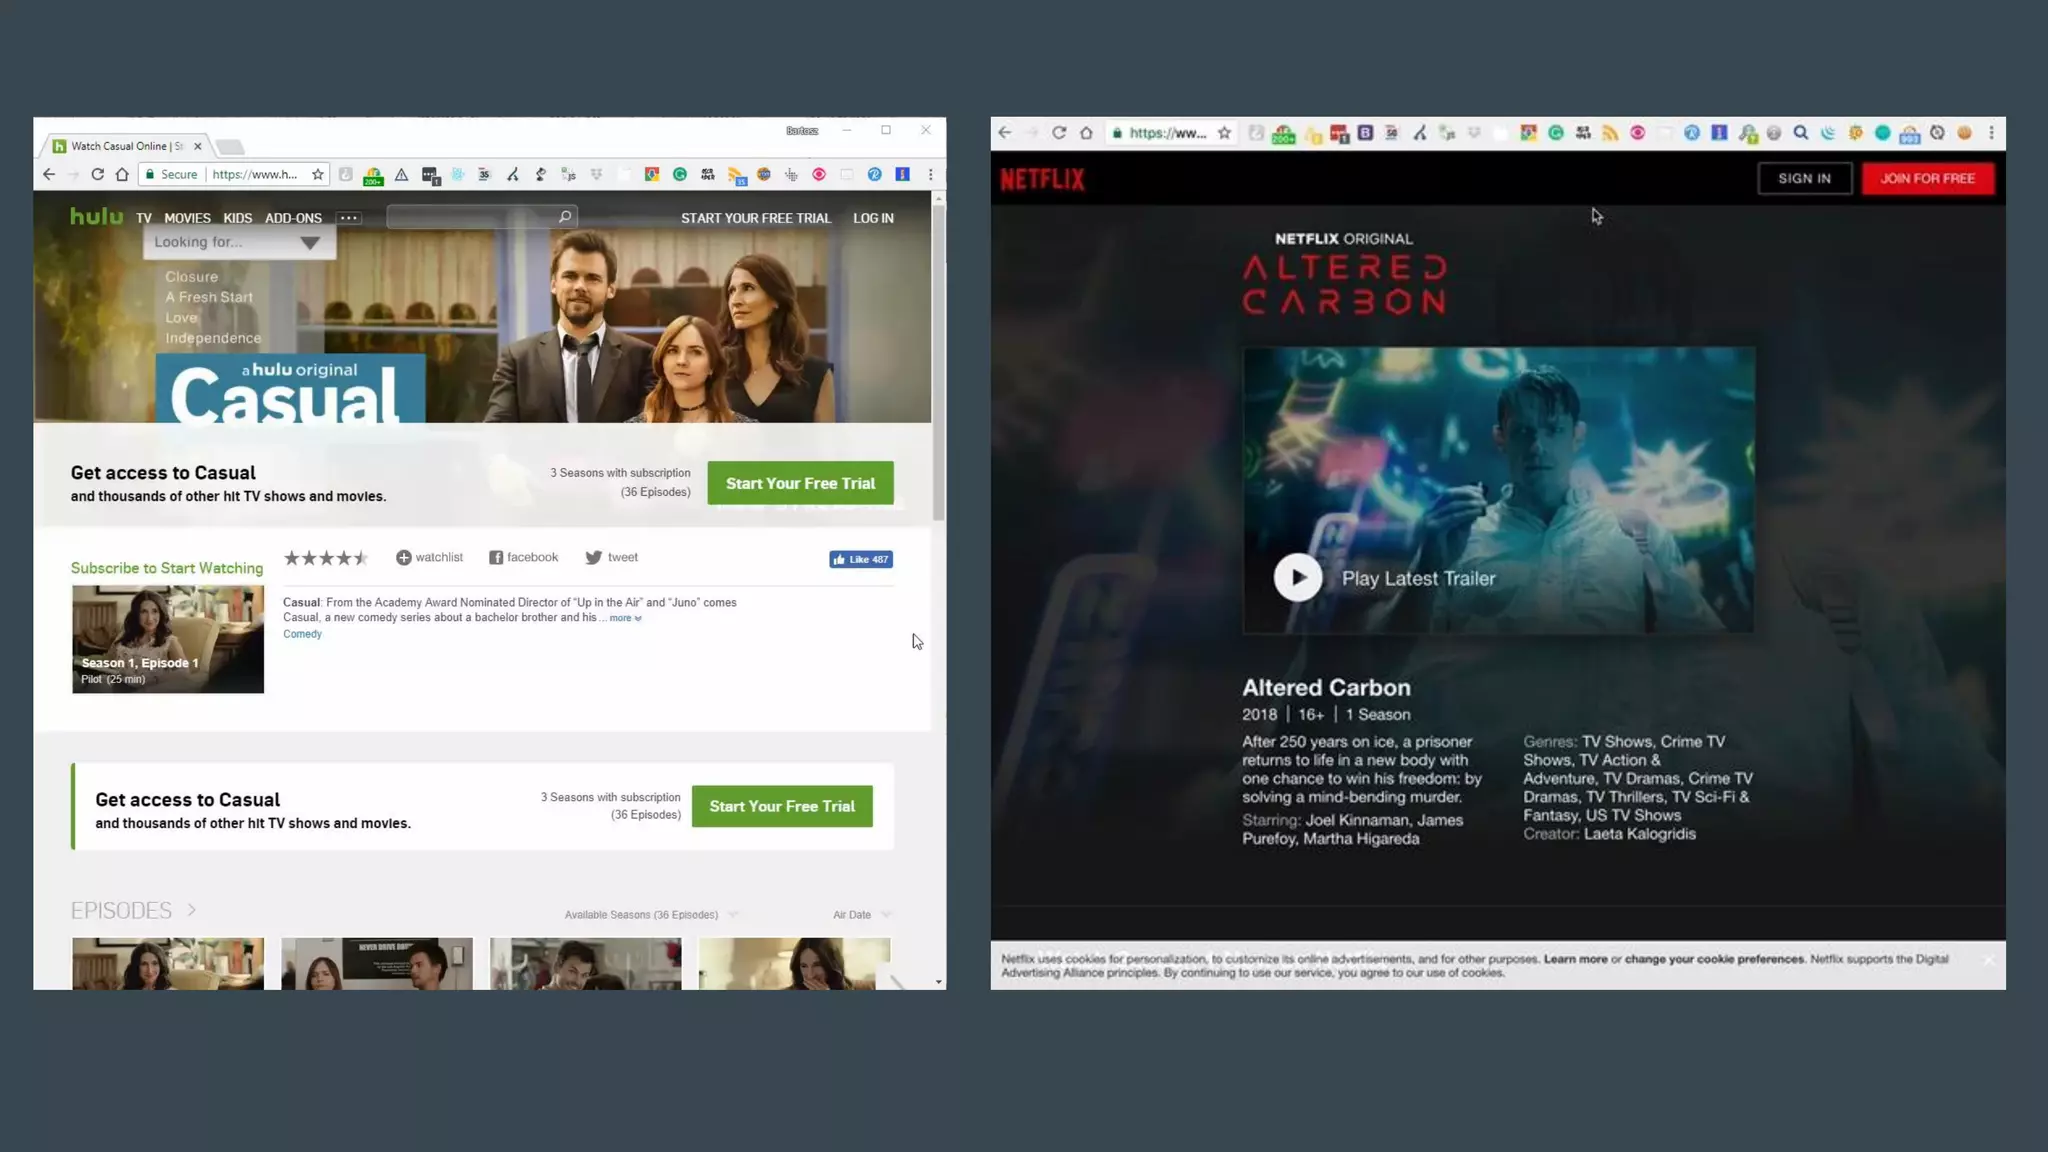Expand the 'Looking for...' dropdown
The image size is (2048, 1152).
310,243
